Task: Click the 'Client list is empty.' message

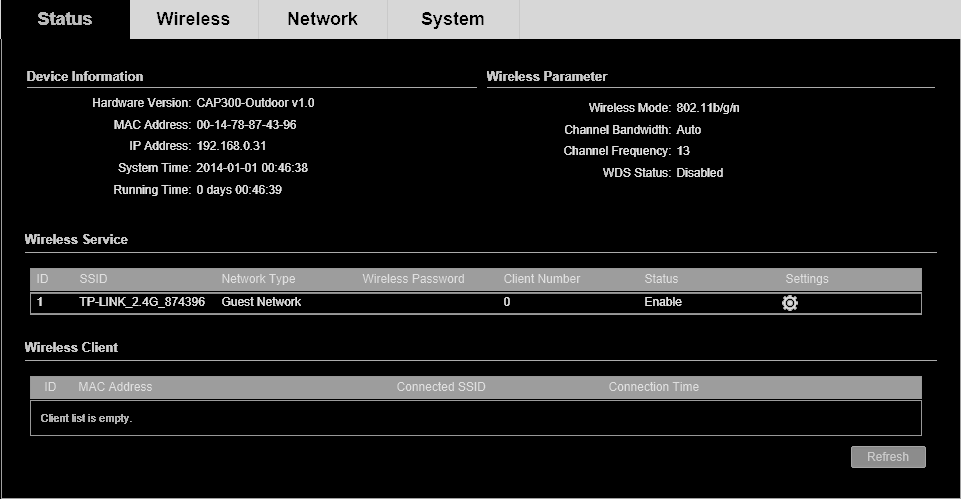Action: pos(86,418)
